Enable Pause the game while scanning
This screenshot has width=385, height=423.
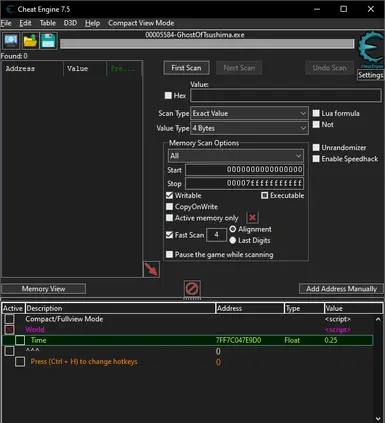point(169,255)
